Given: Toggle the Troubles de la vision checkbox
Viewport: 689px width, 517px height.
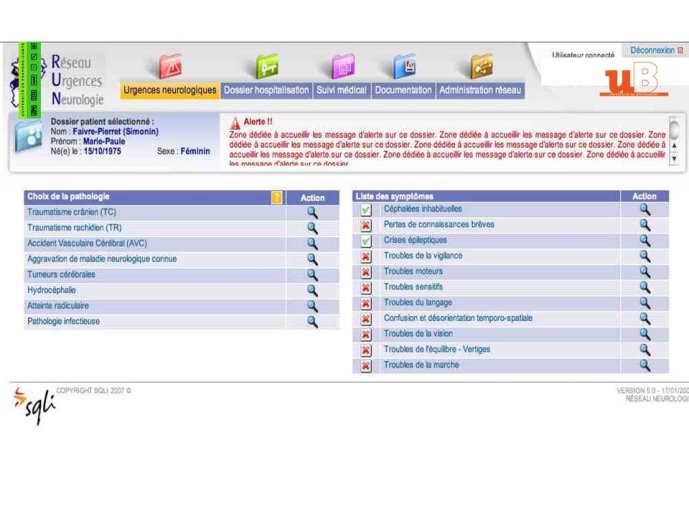Looking at the screenshot, I should pos(366,335).
